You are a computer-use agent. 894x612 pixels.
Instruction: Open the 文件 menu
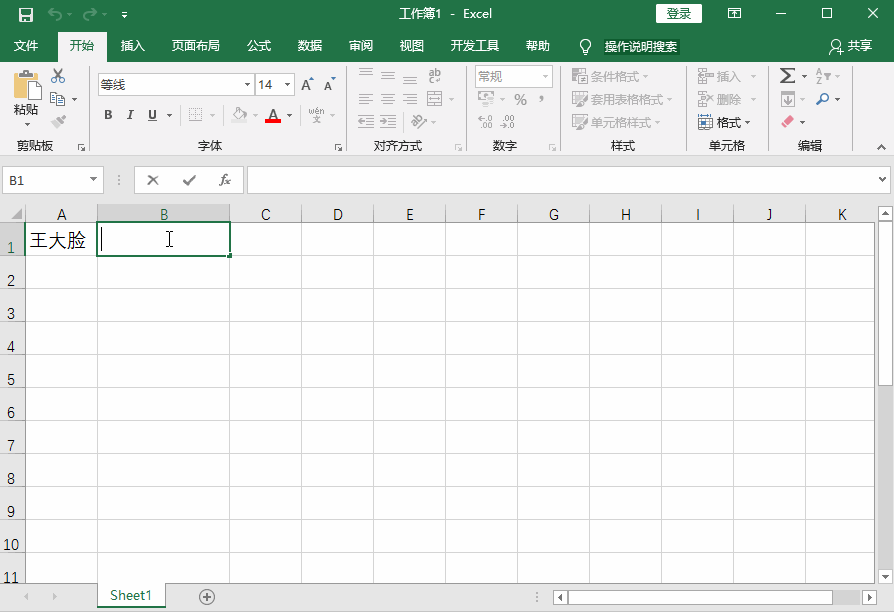(x=27, y=46)
